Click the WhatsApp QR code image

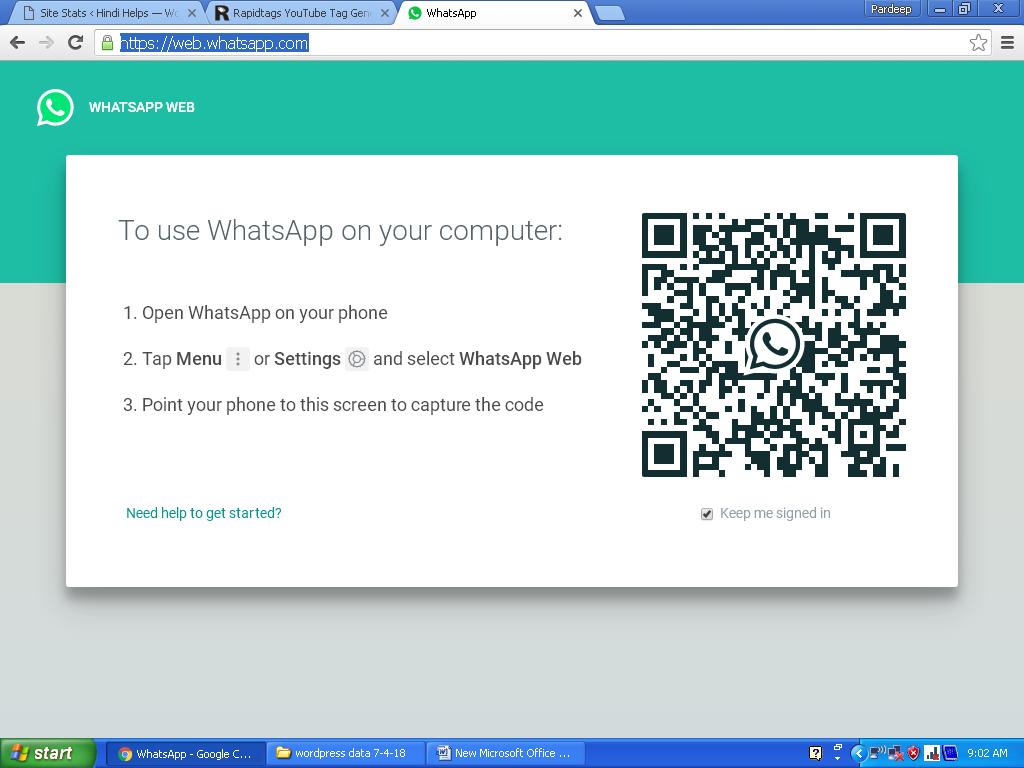pos(773,345)
